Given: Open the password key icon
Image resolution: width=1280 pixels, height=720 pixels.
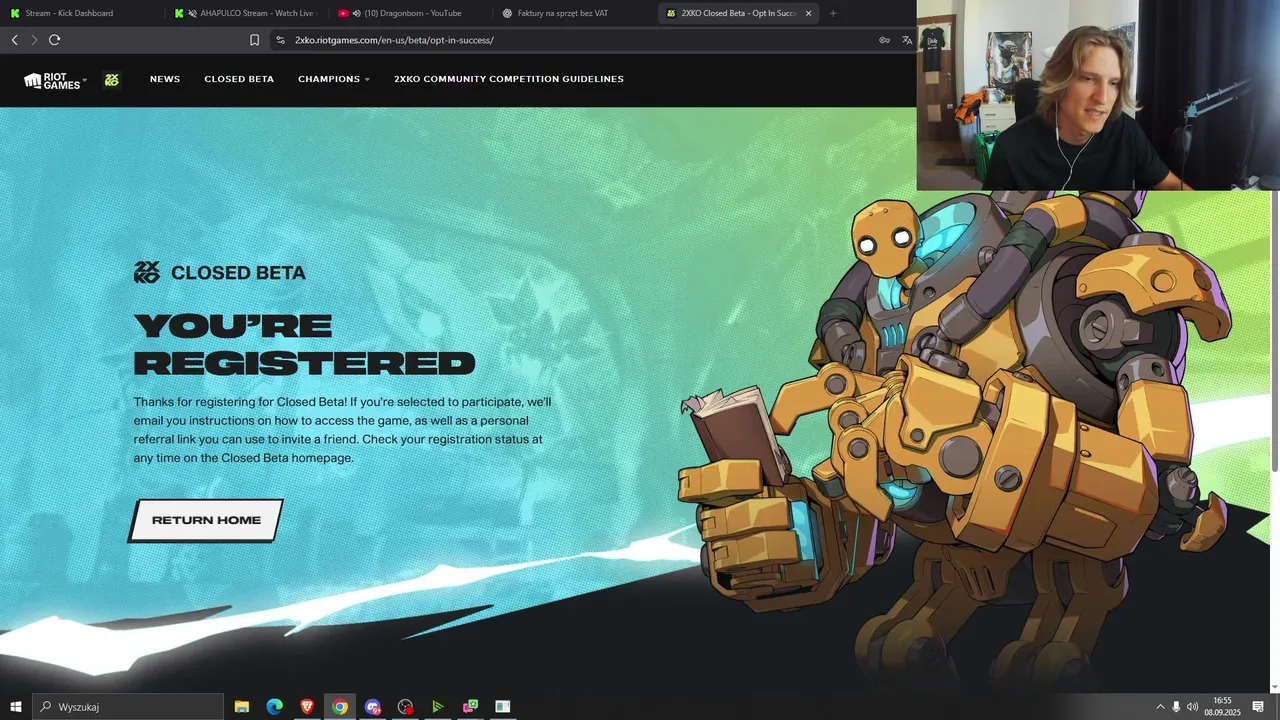Looking at the screenshot, I should [884, 40].
